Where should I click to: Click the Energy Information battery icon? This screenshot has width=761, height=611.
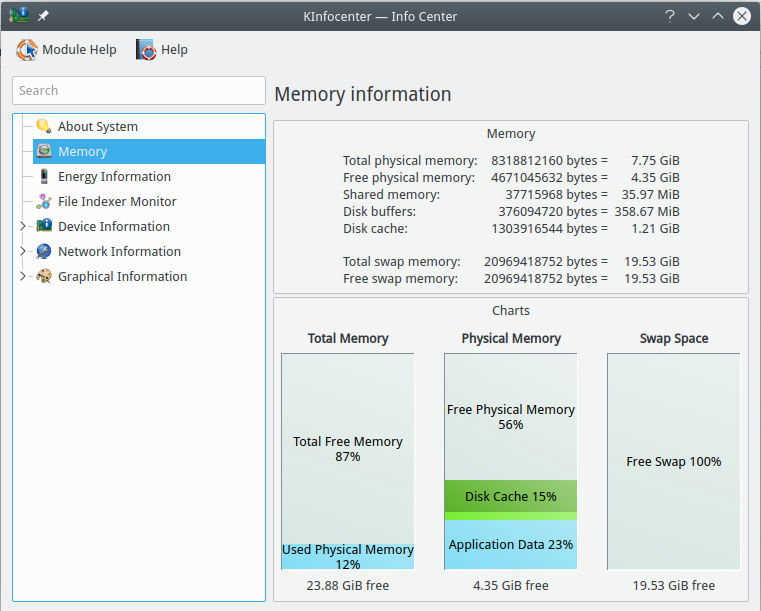click(44, 176)
